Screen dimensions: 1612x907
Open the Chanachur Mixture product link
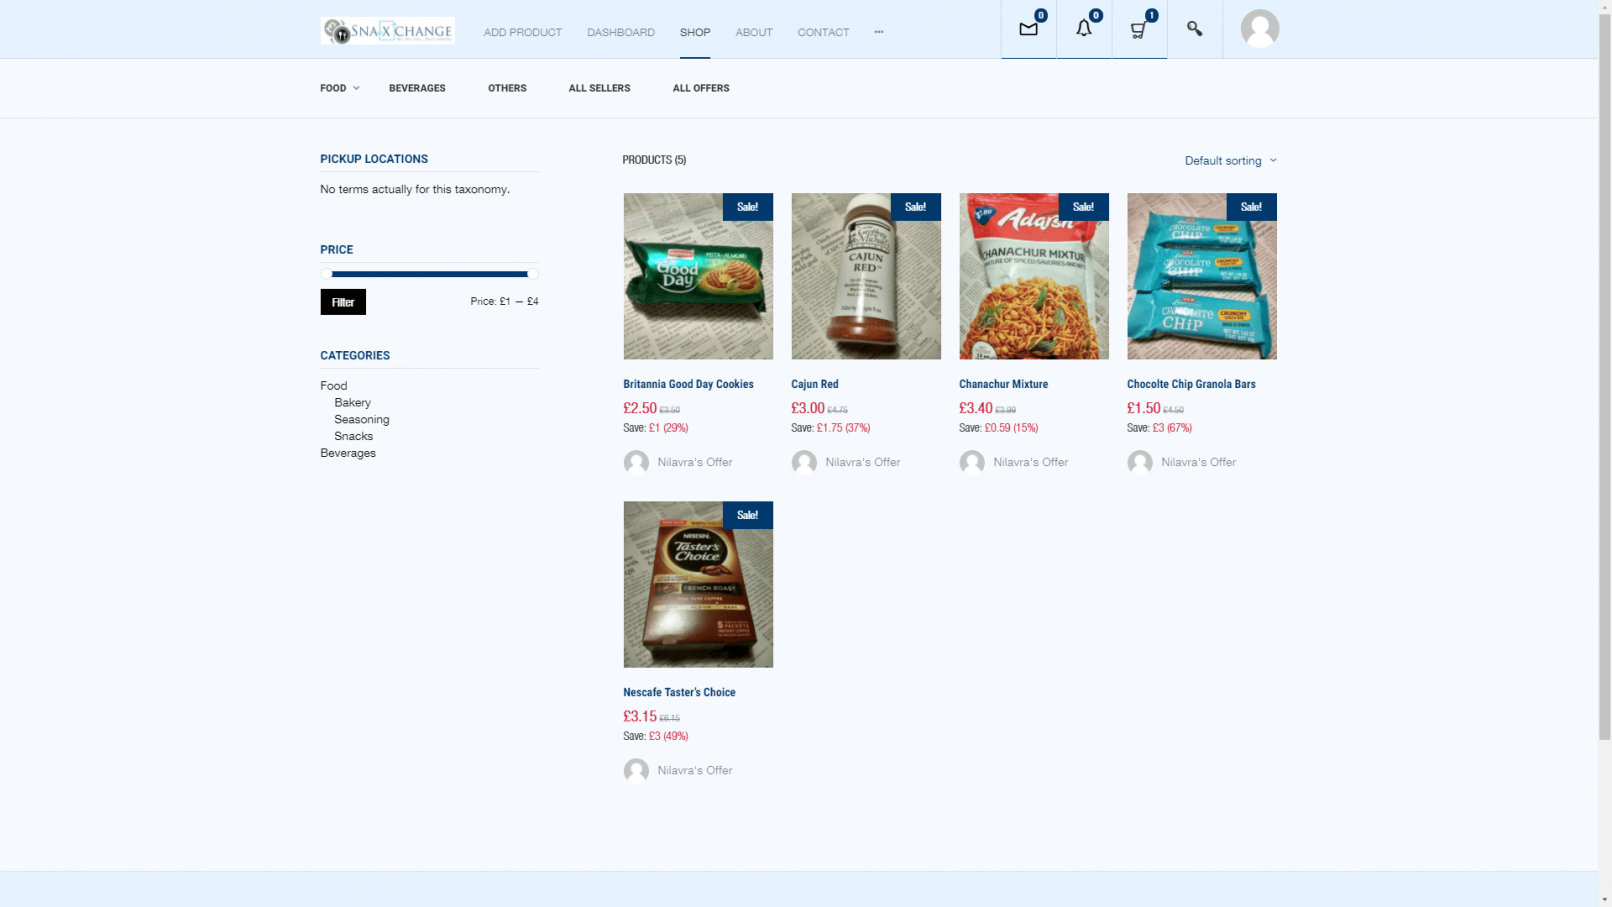click(1003, 384)
